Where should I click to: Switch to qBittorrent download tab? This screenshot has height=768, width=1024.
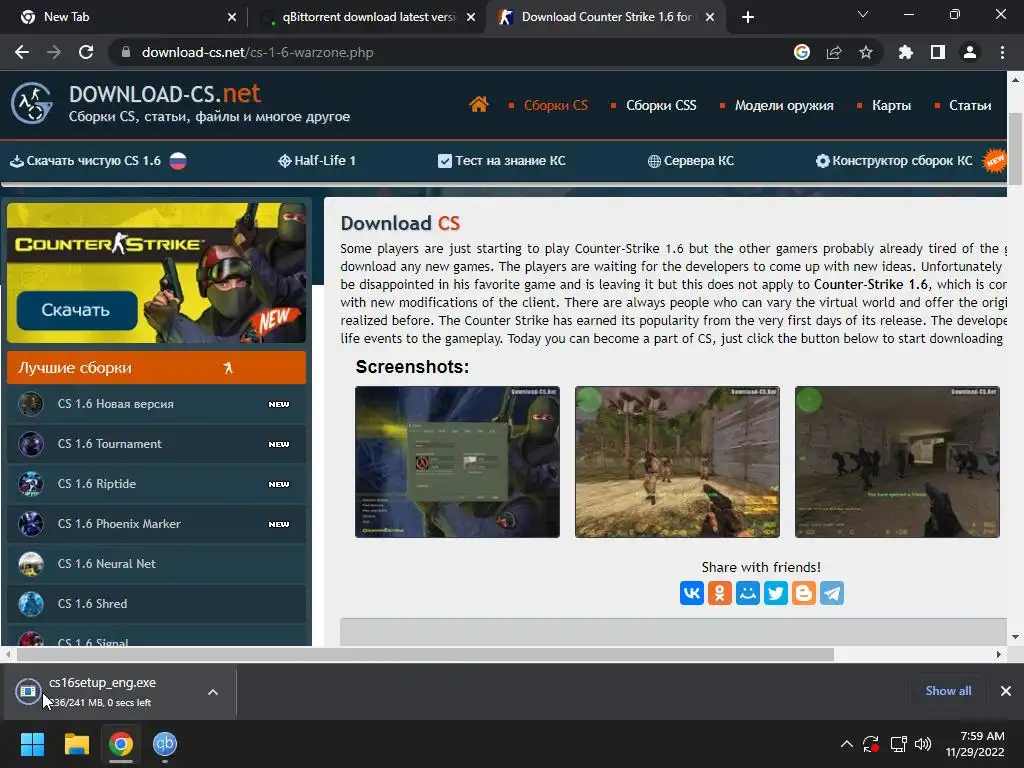[369, 17]
